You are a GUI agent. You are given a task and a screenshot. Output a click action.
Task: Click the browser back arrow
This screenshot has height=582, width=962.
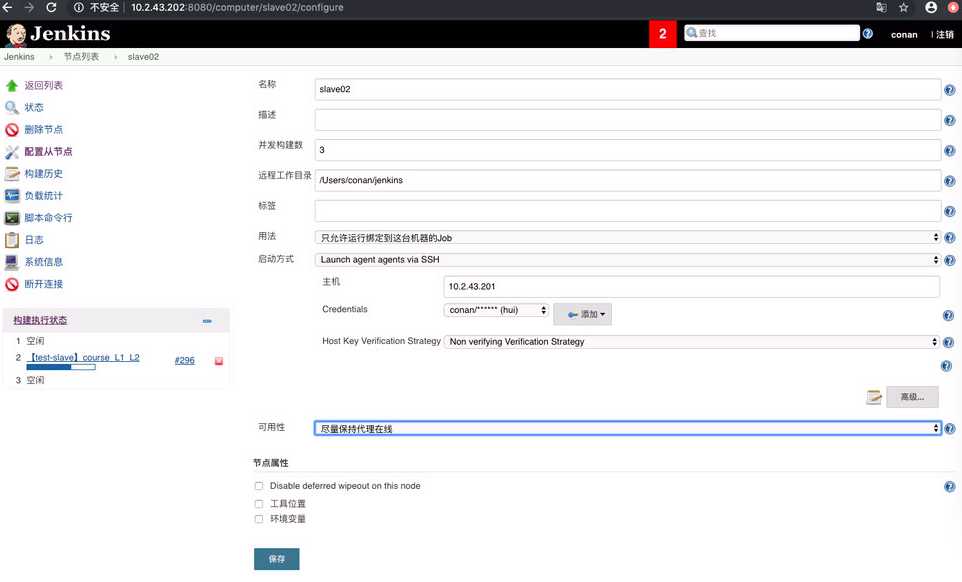7,7
